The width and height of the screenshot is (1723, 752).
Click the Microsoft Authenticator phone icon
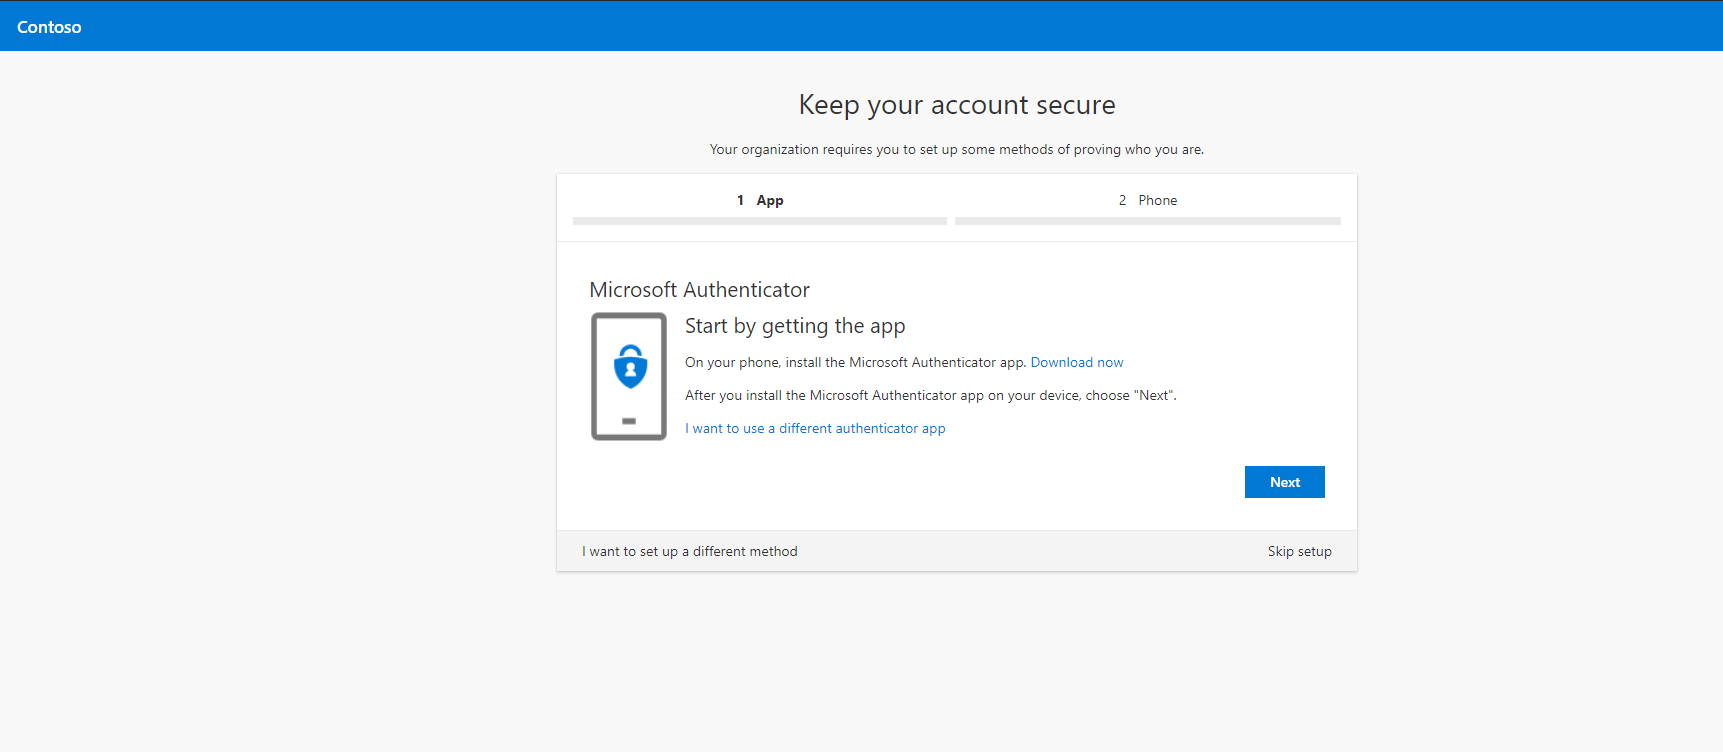coord(629,376)
